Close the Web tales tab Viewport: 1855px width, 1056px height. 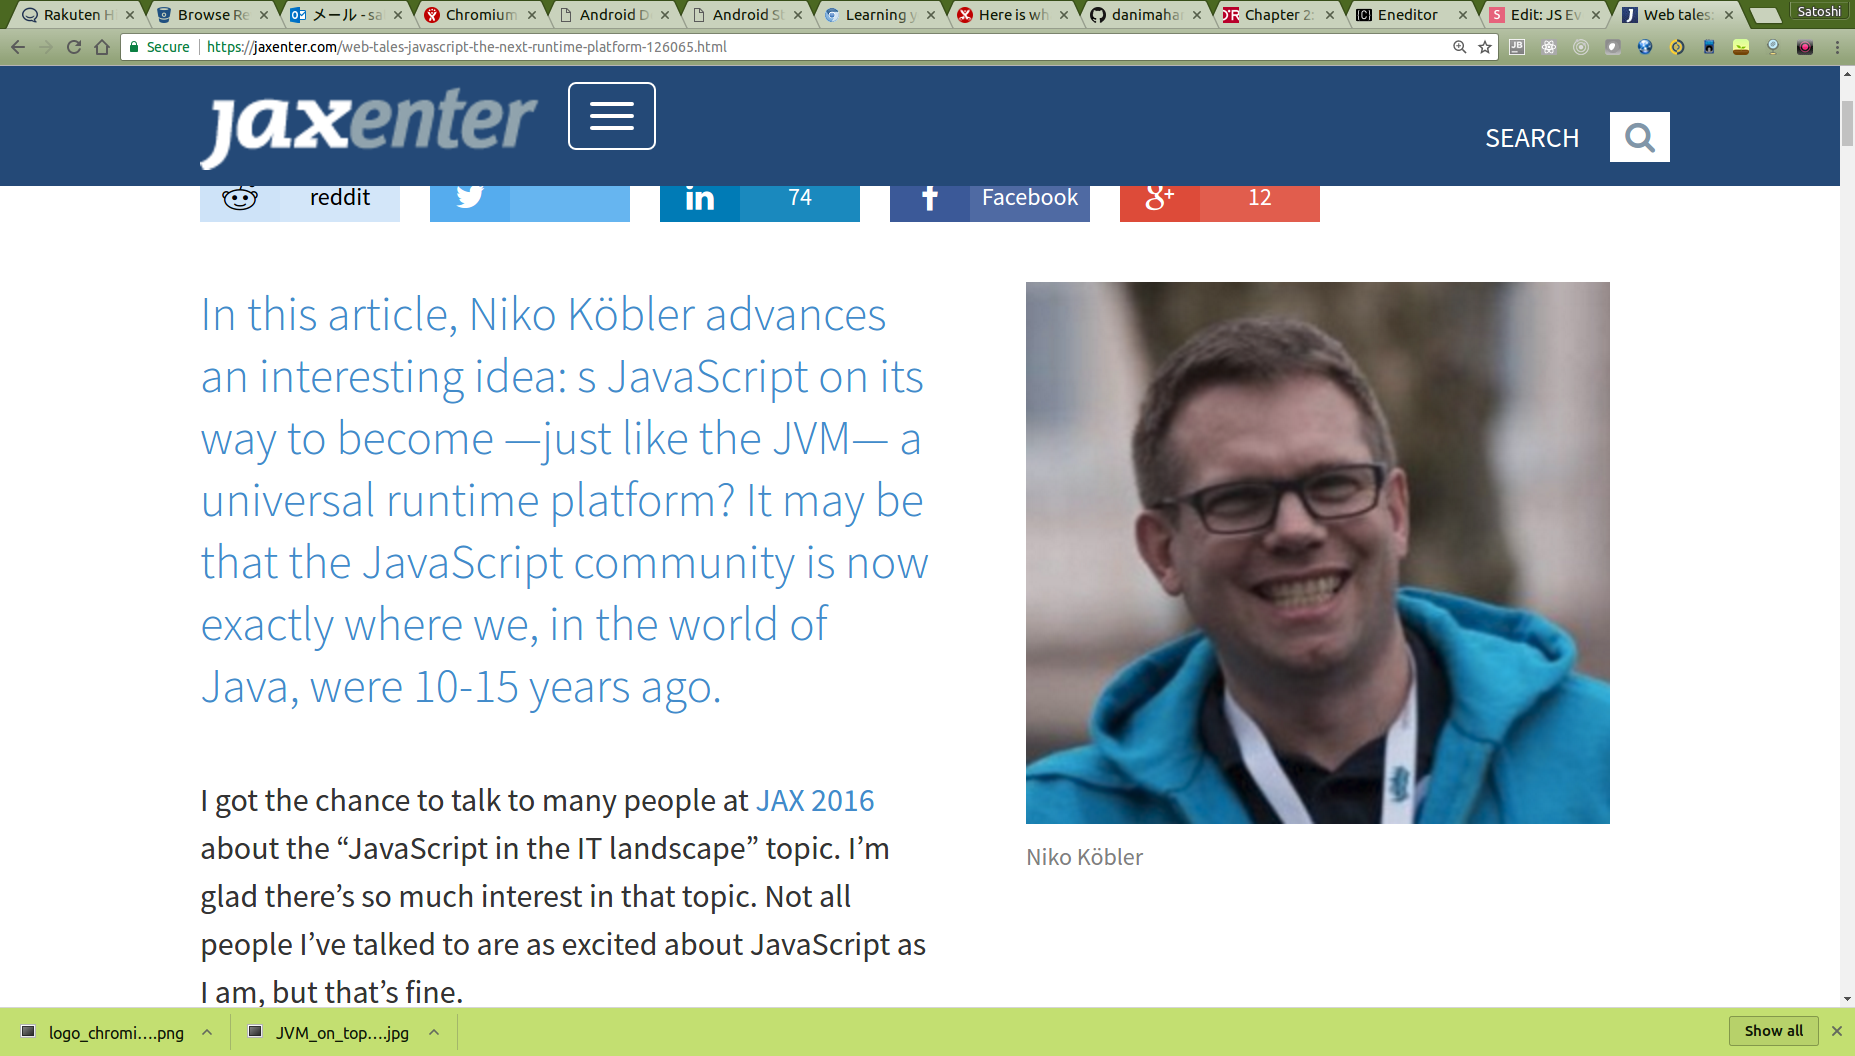(x=1729, y=15)
